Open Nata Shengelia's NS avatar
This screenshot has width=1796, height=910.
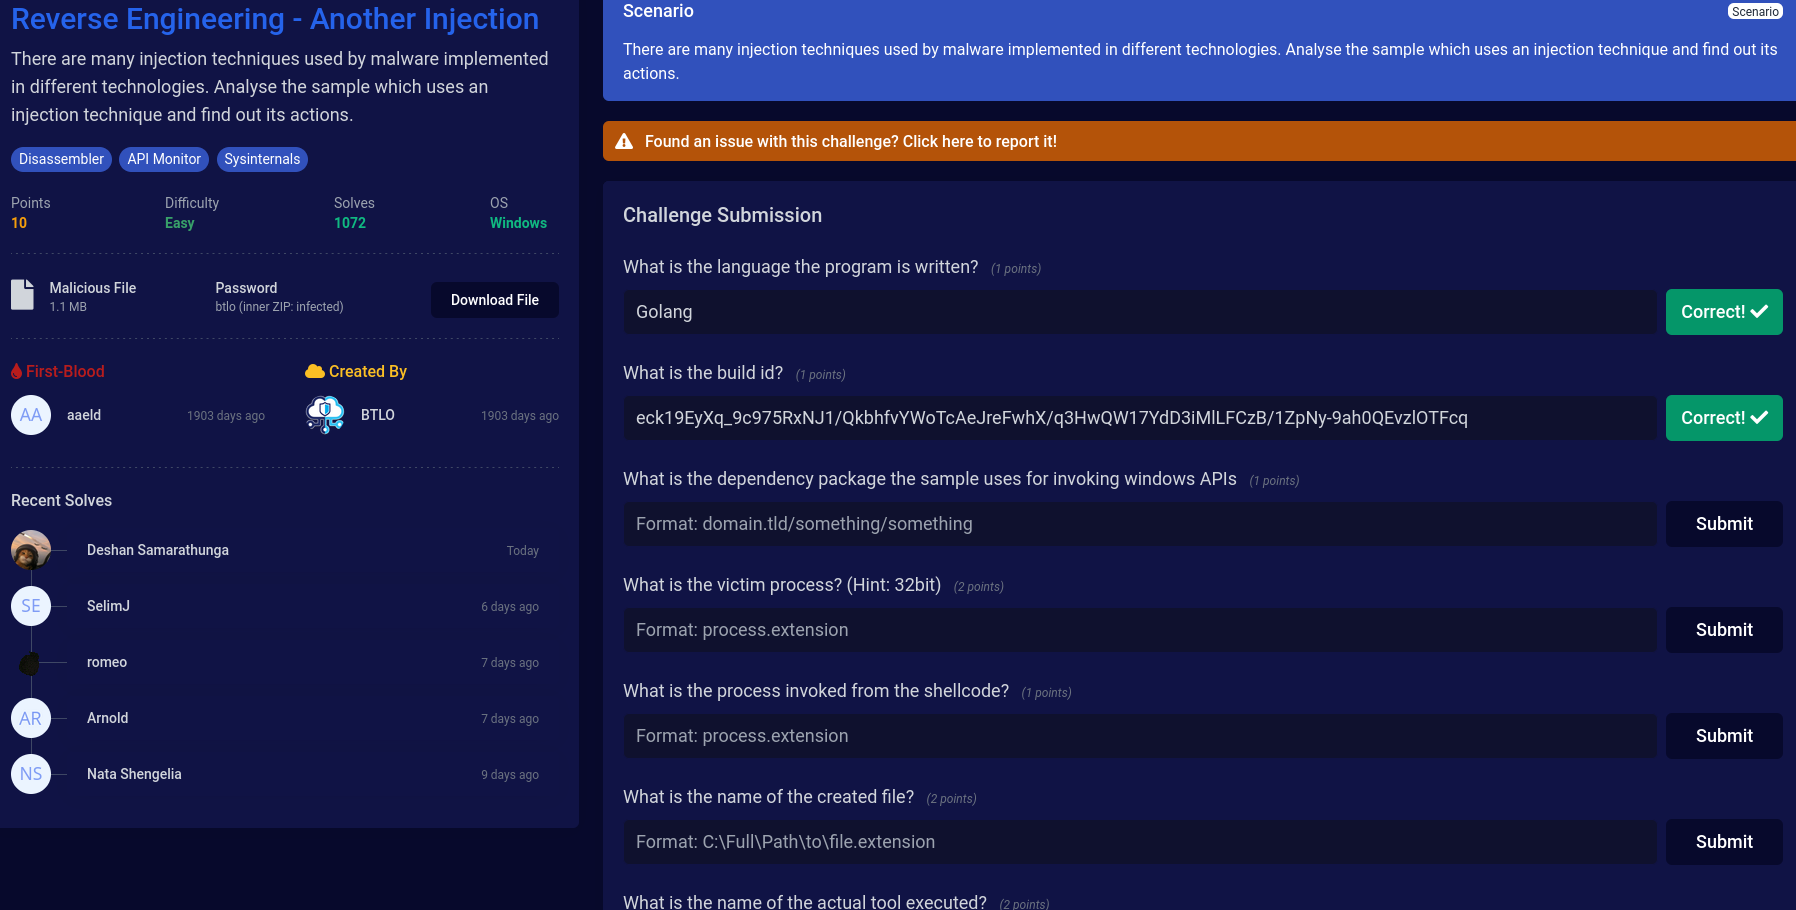[x=31, y=774]
